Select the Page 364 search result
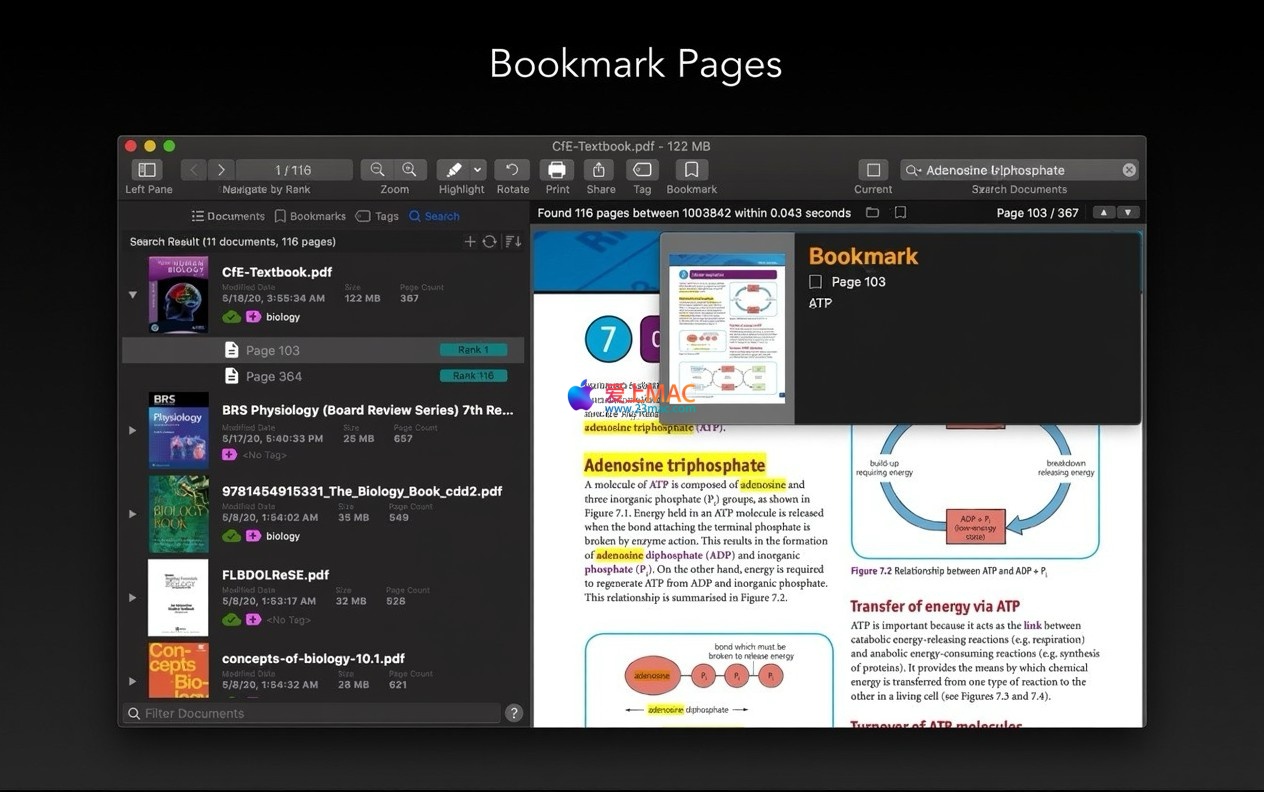 pos(273,376)
